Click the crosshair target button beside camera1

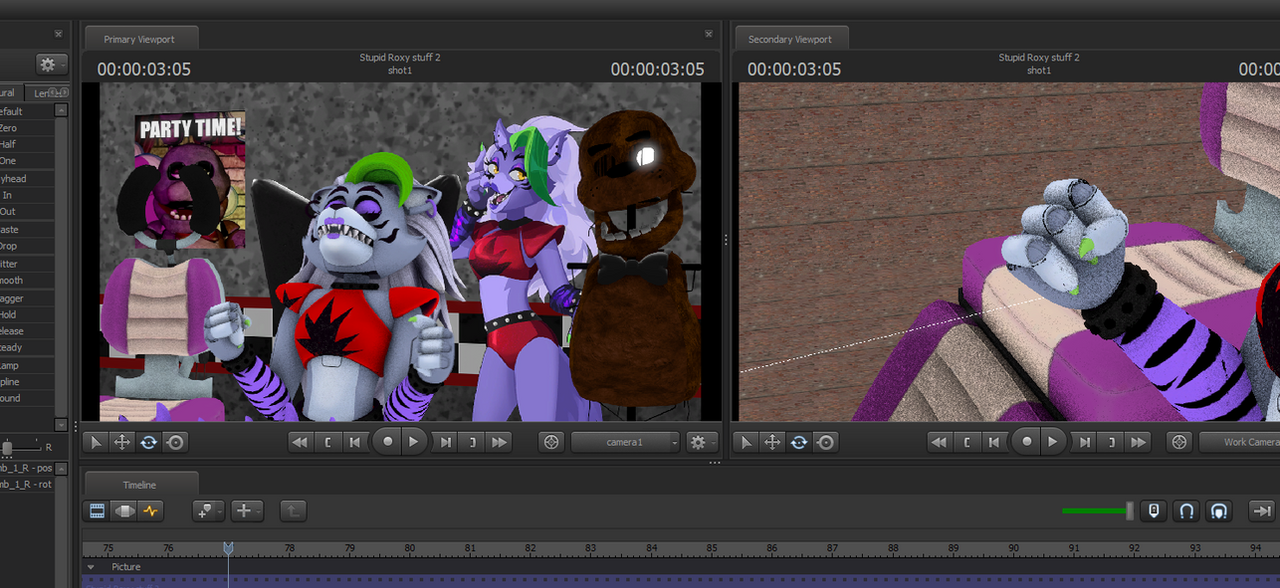[x=551, y=441]
